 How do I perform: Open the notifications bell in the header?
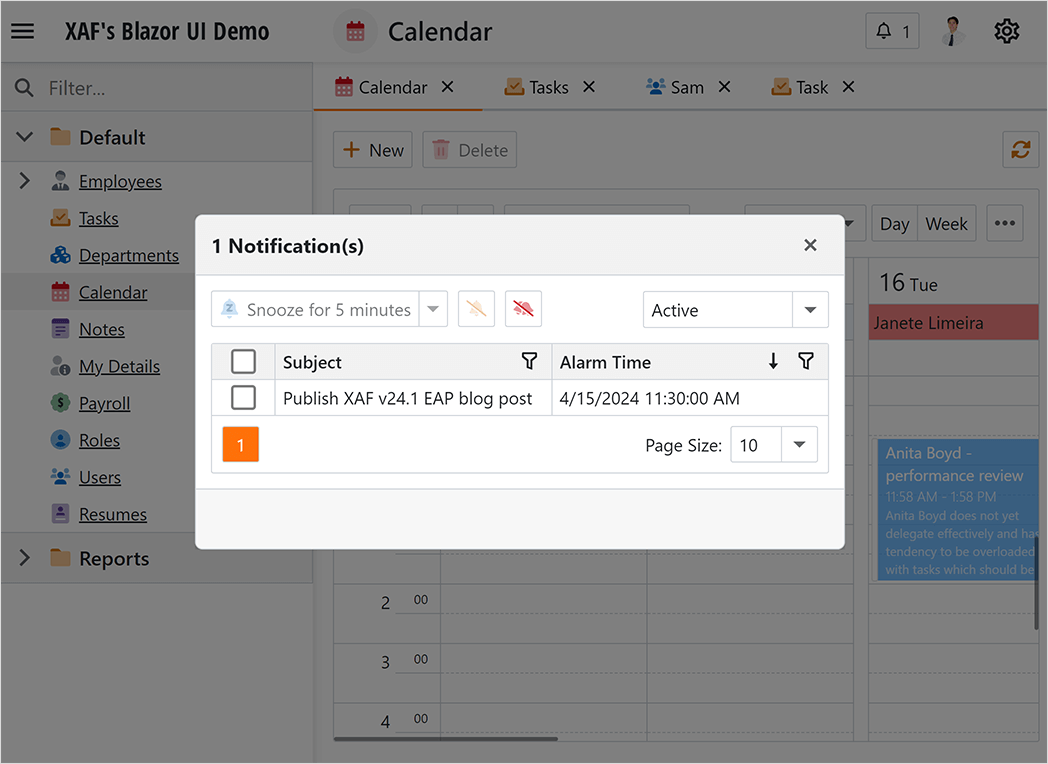coord(891,31)
